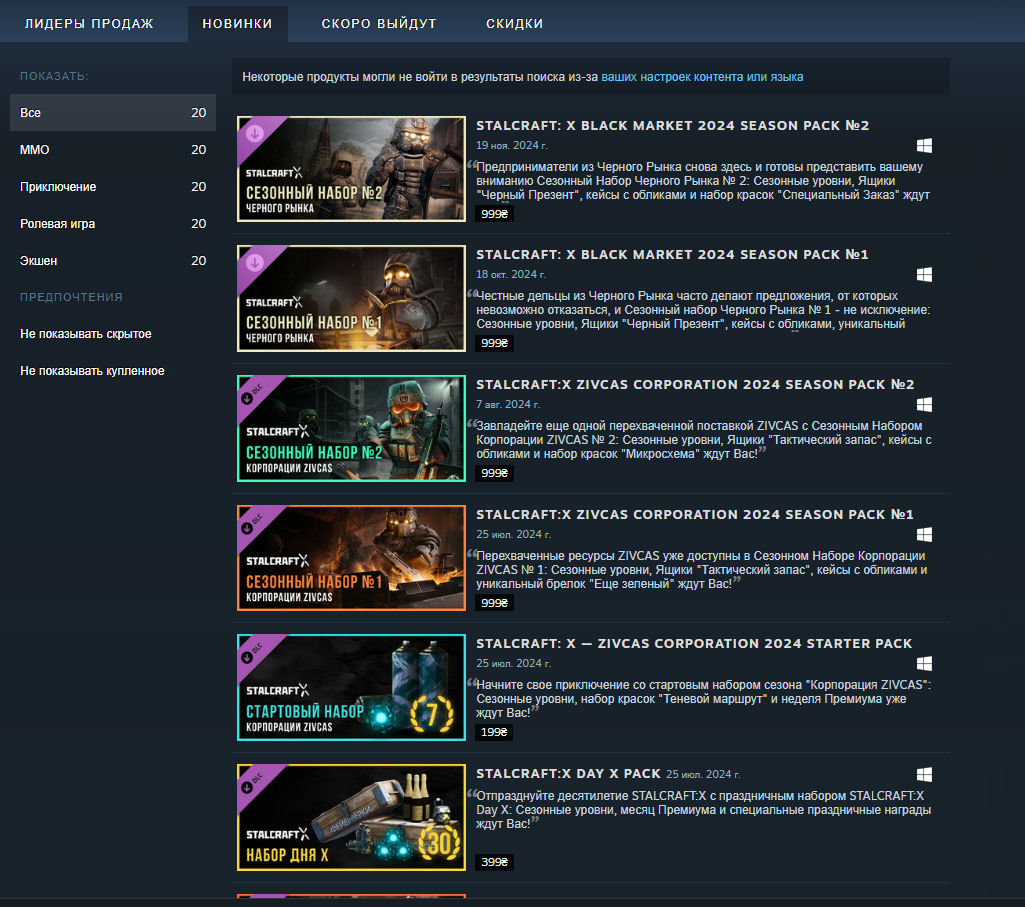Image resolution: width=1025 pixels, height=907 pixels.
Task: Open ZIVCAS Starter Pack thumbnail
Action: click(x=352, y=687)
